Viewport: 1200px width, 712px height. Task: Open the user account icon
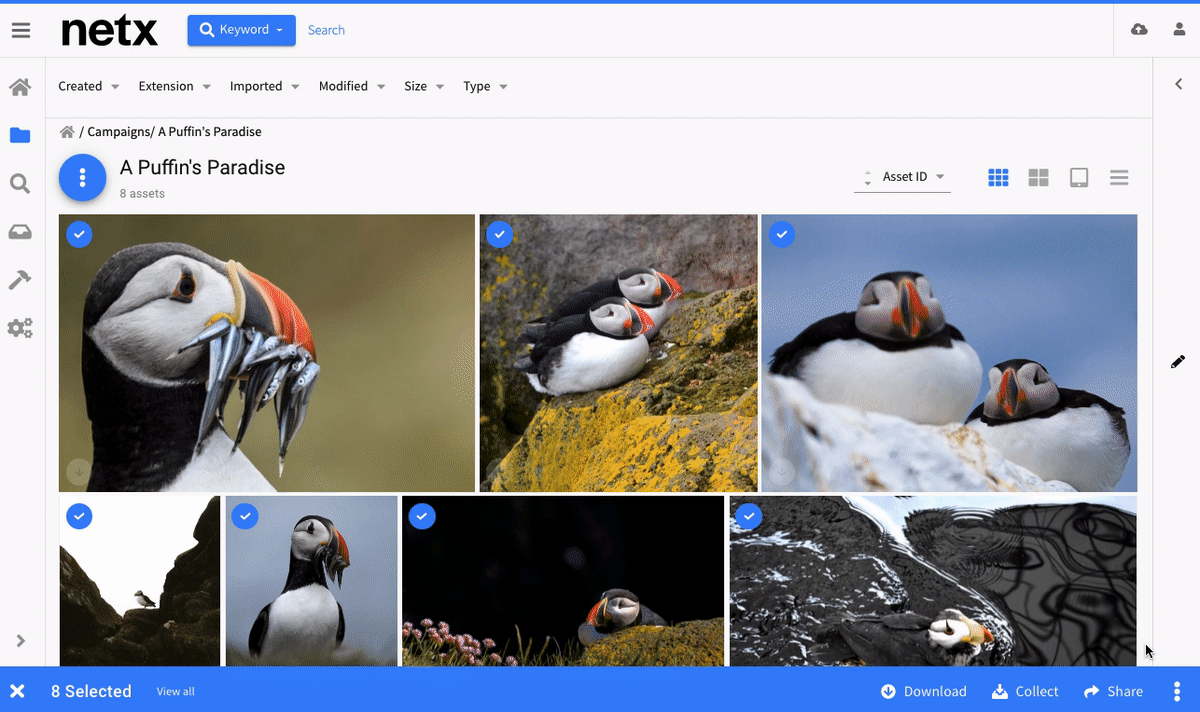[x=1179, y=30]
